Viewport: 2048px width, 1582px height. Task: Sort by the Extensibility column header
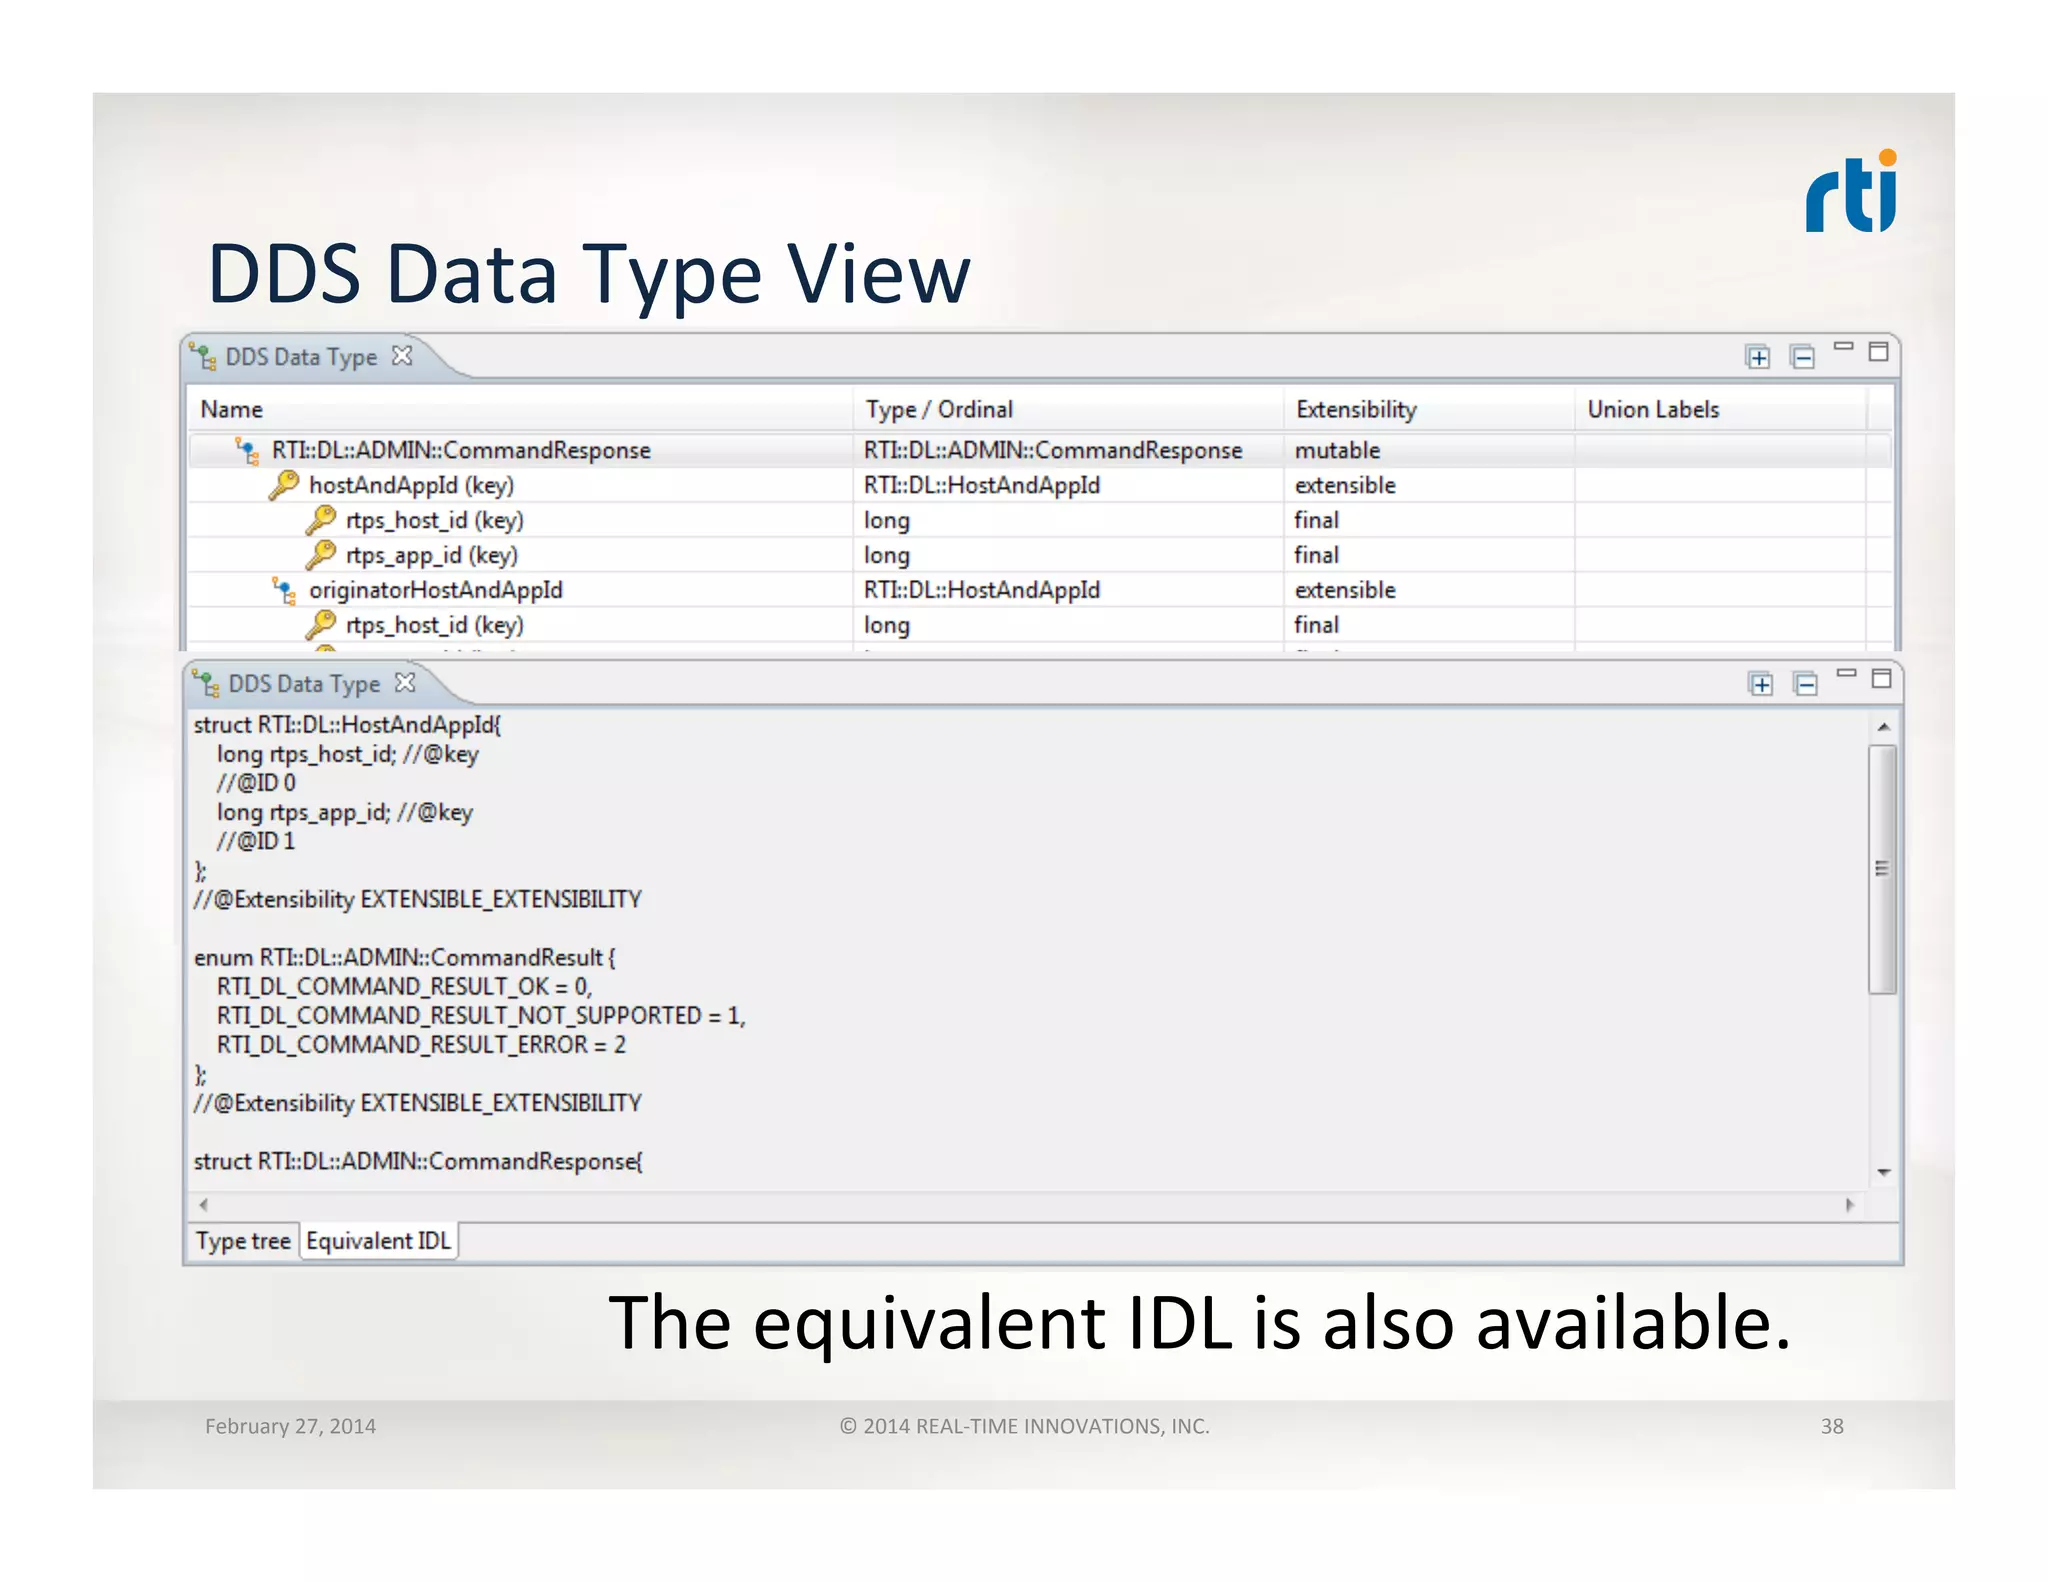click(1429, 409)
